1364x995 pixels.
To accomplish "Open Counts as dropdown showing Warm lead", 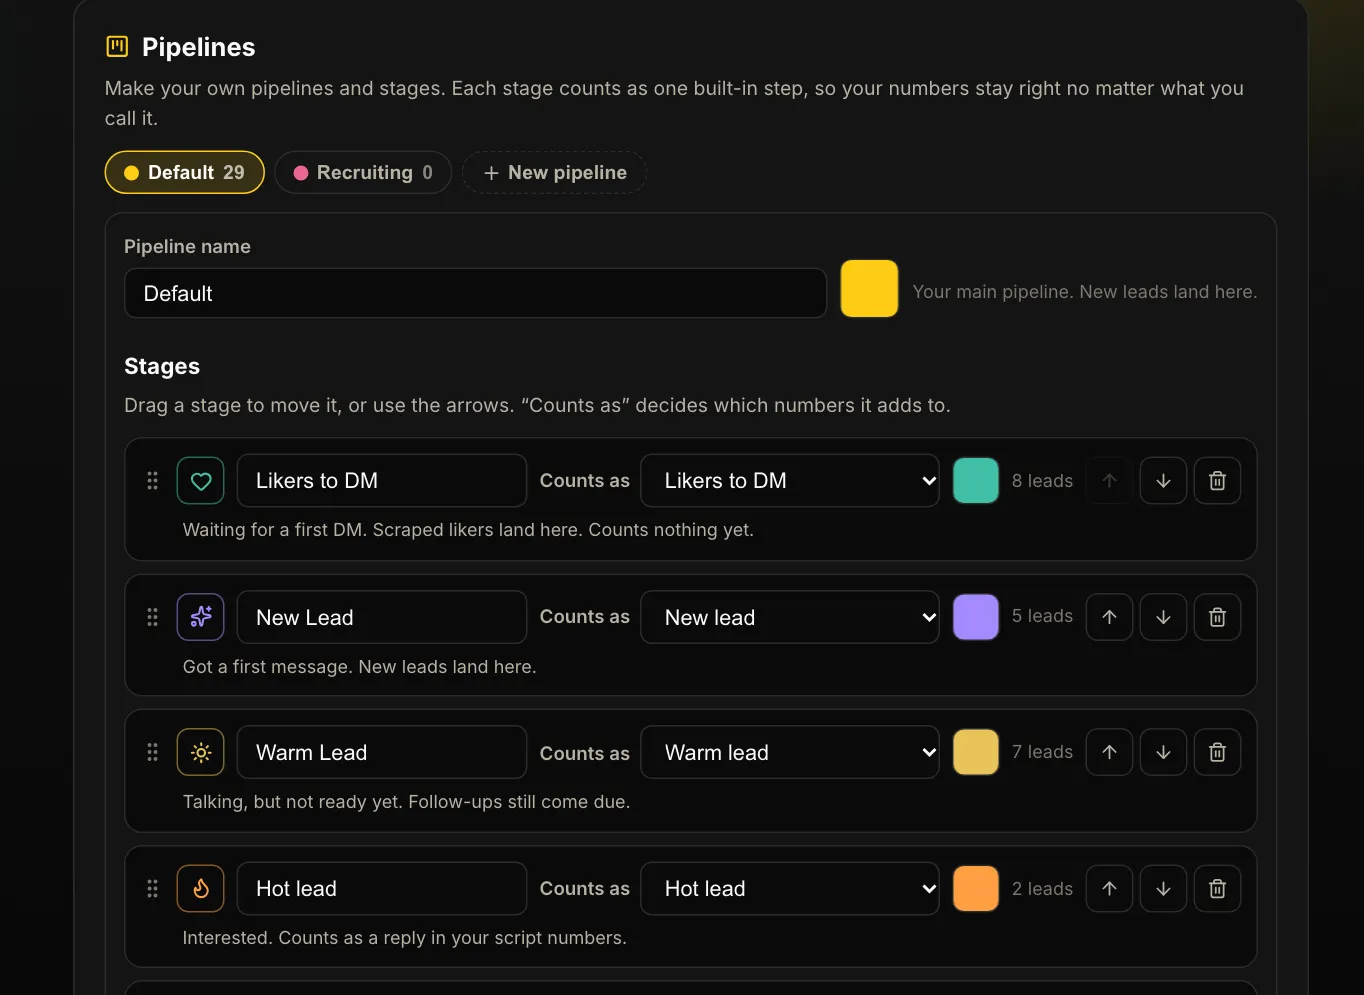I will pos(790,752).
